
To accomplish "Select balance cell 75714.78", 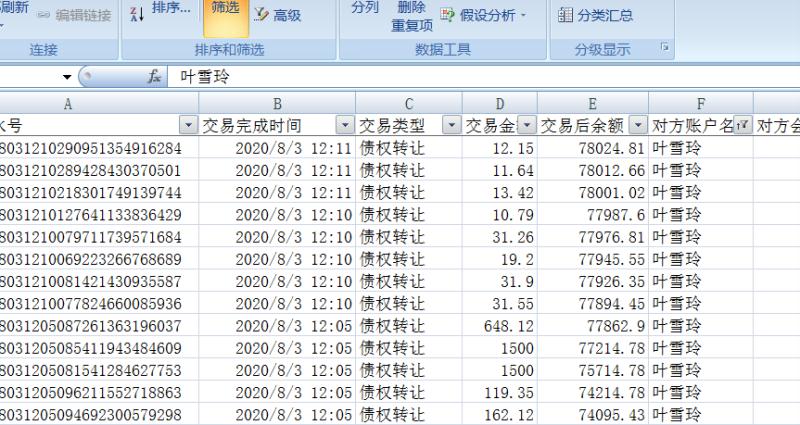I will [x=593, y=370].
